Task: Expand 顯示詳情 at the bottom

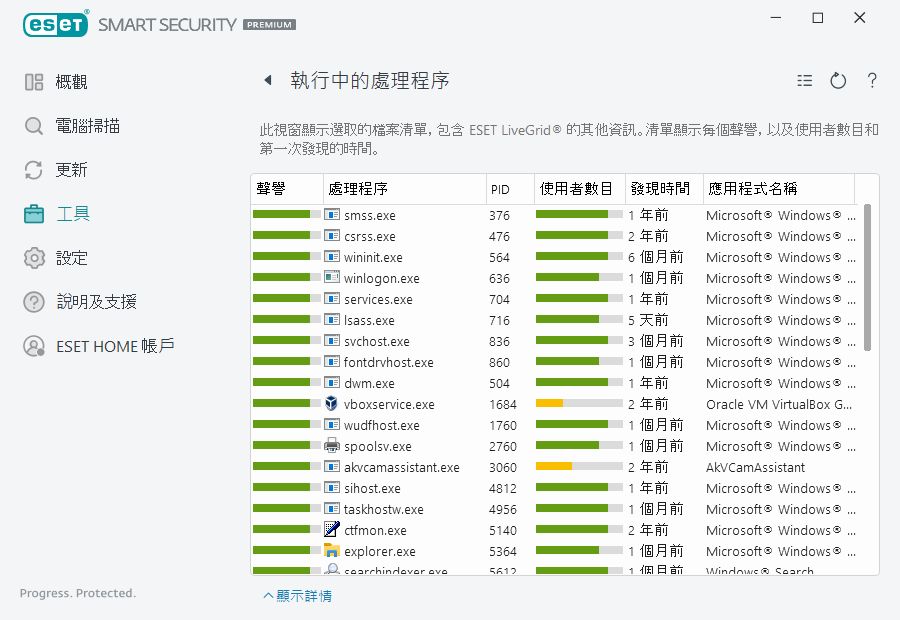Action: pos(297,596)
